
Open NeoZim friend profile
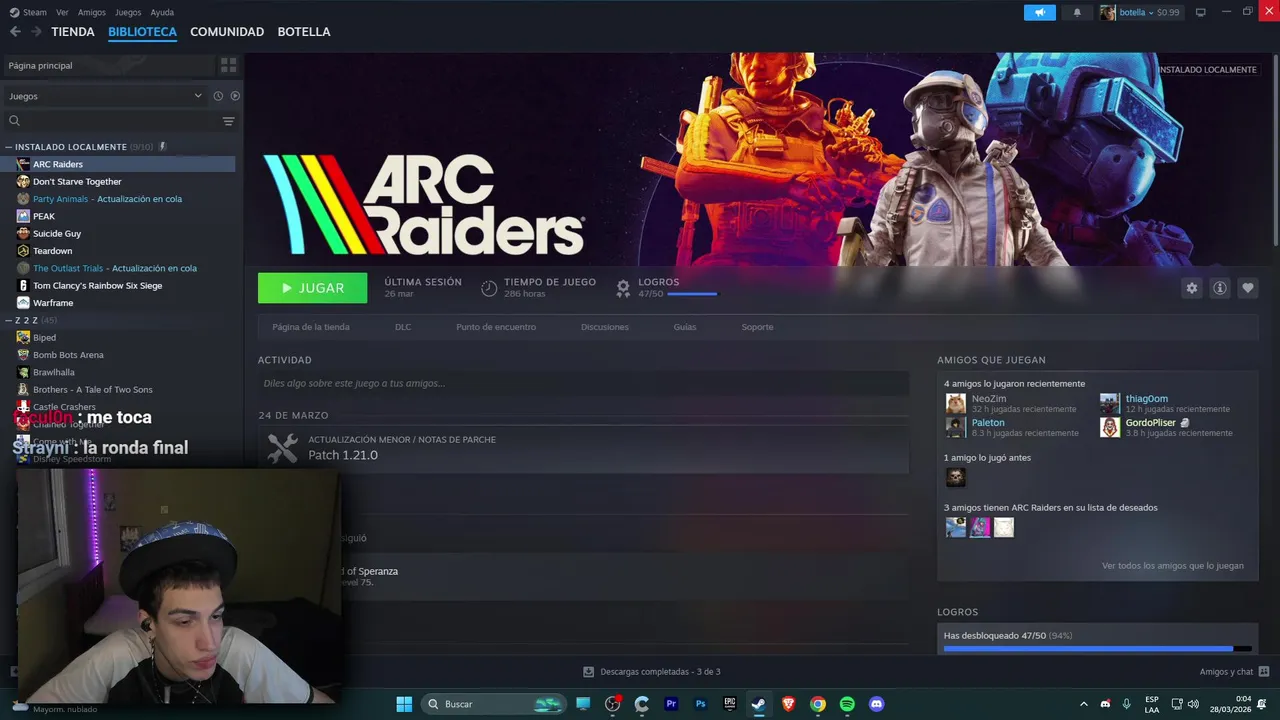tap(989, 399)
